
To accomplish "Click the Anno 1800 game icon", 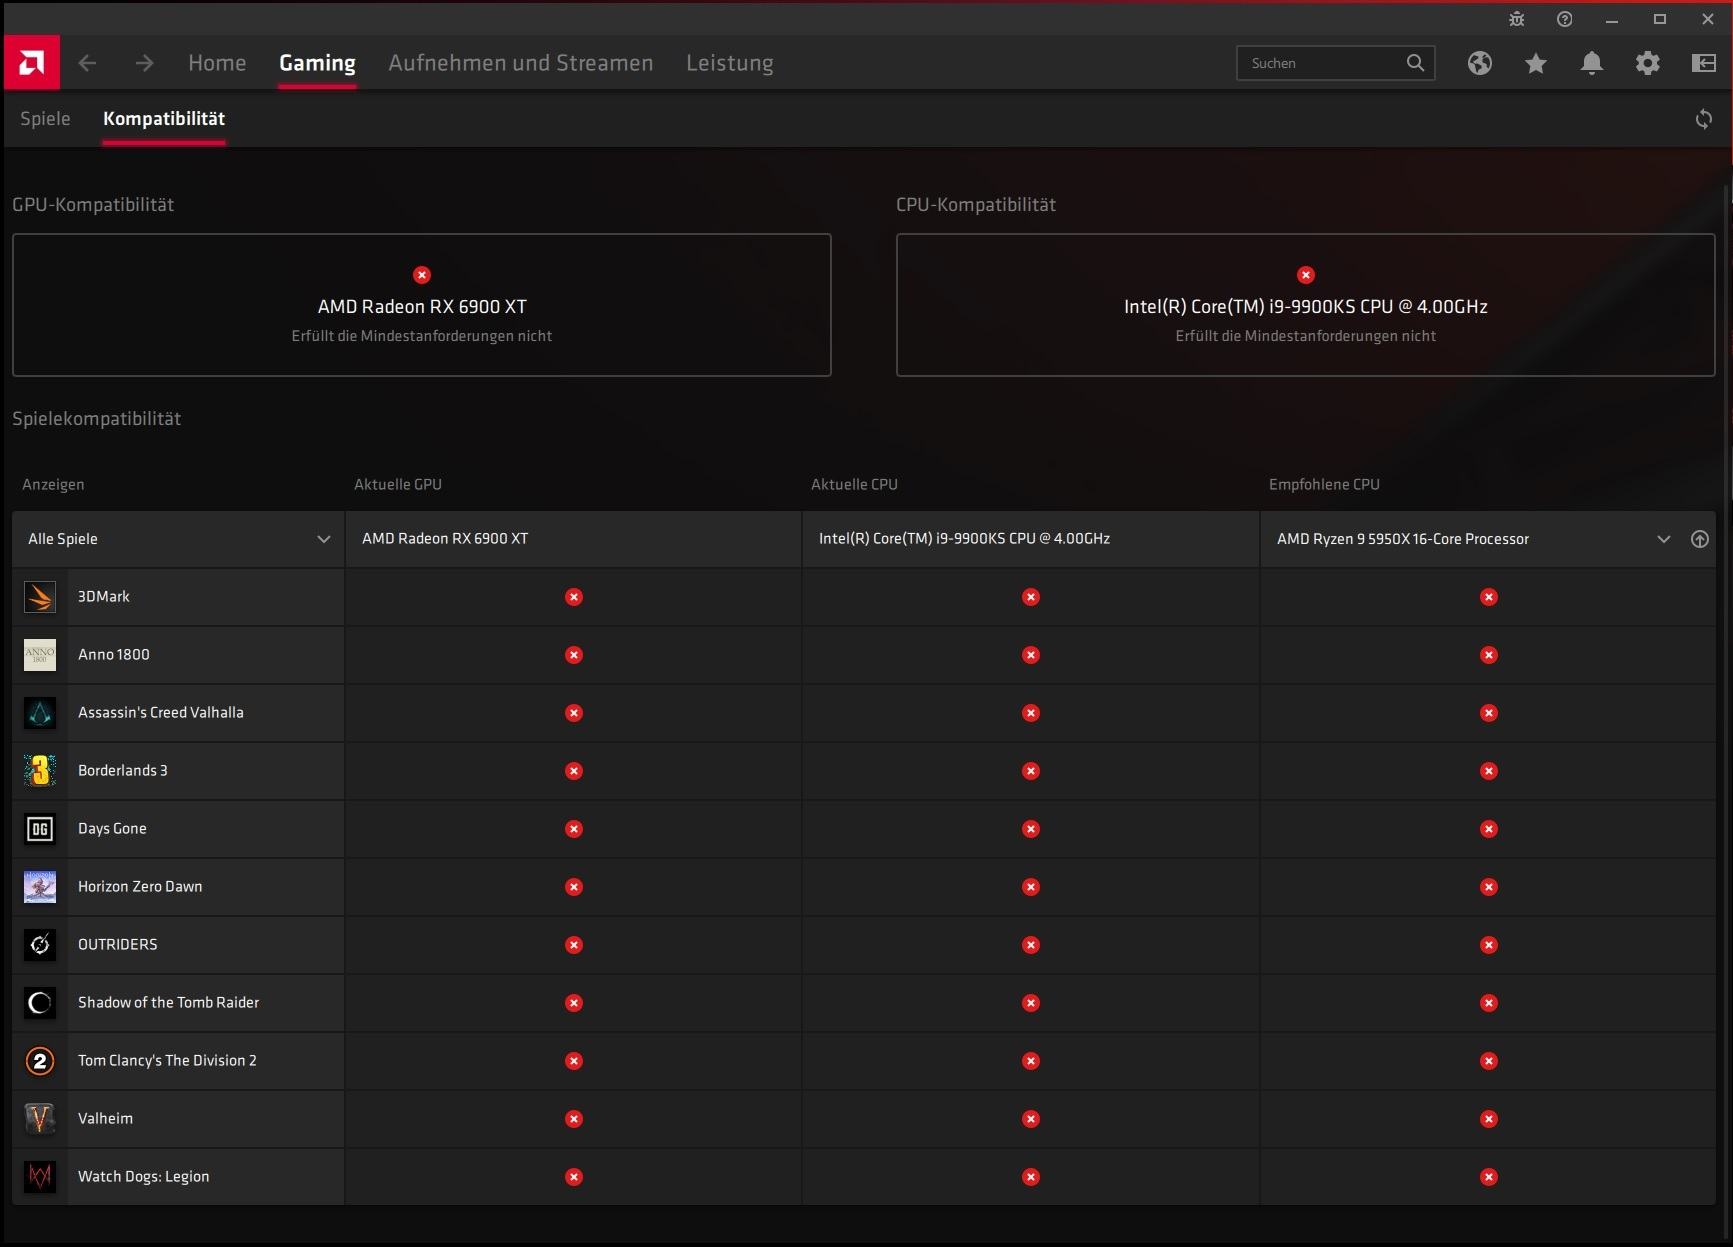I will tap(40, 655).
